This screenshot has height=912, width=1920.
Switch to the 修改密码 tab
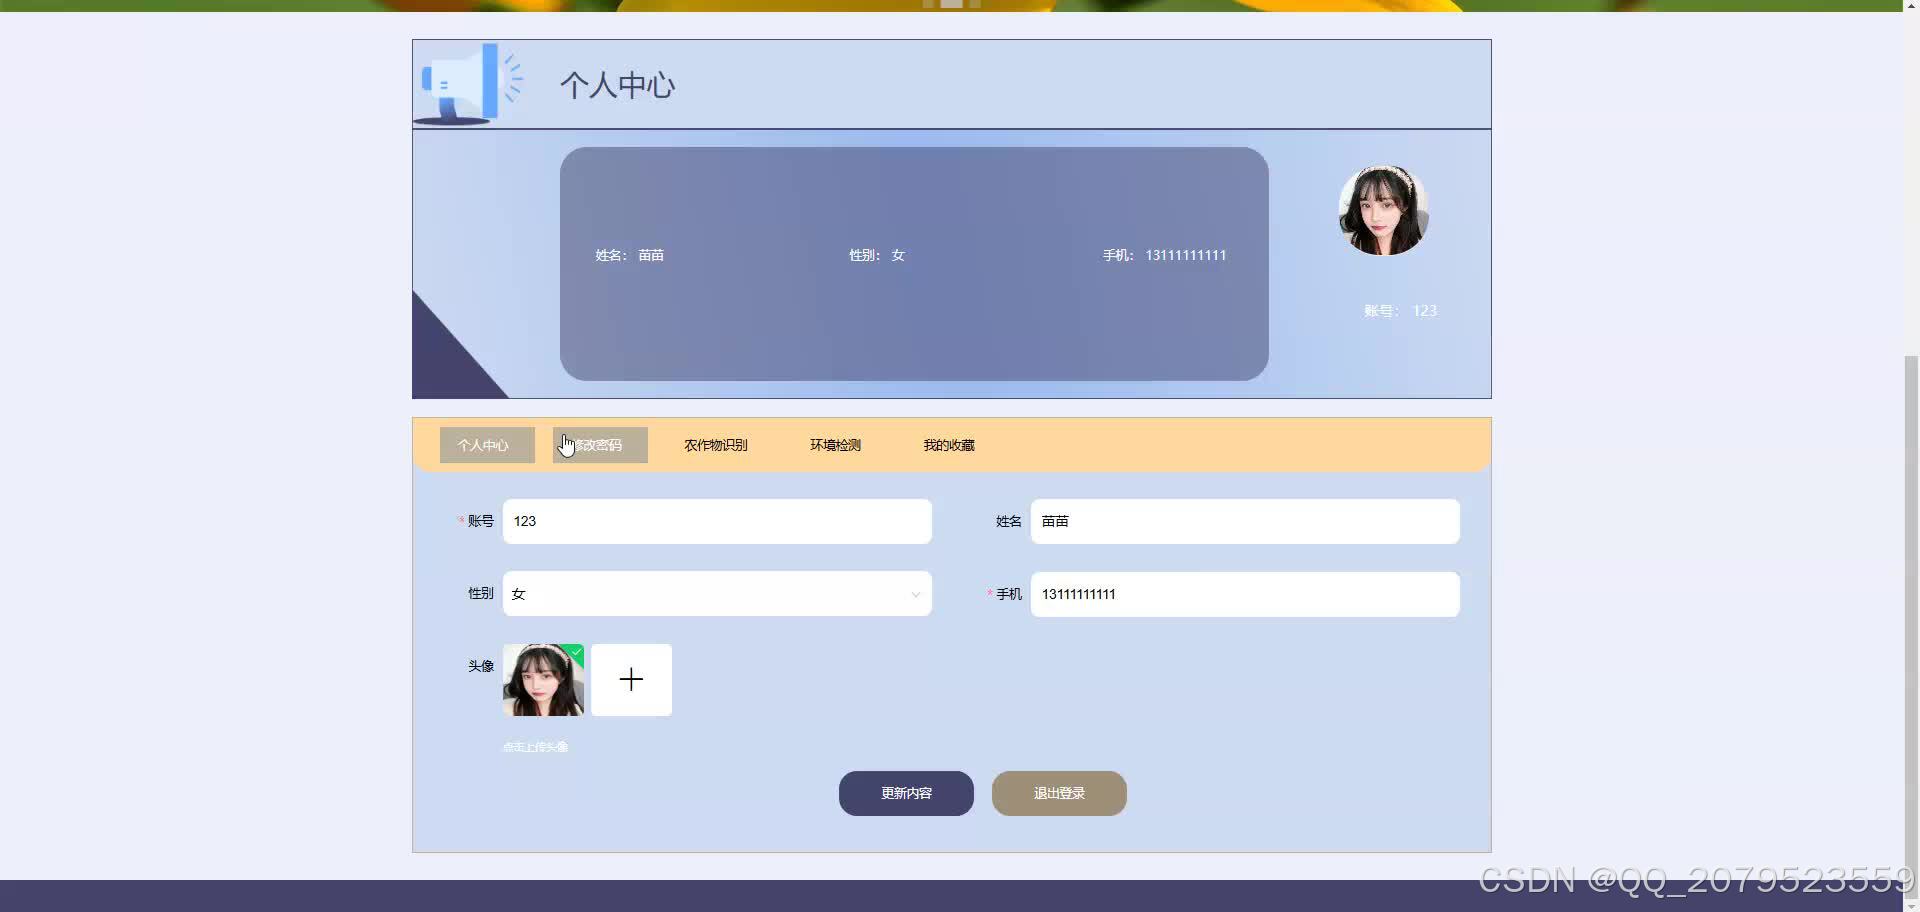click(599, 444)
